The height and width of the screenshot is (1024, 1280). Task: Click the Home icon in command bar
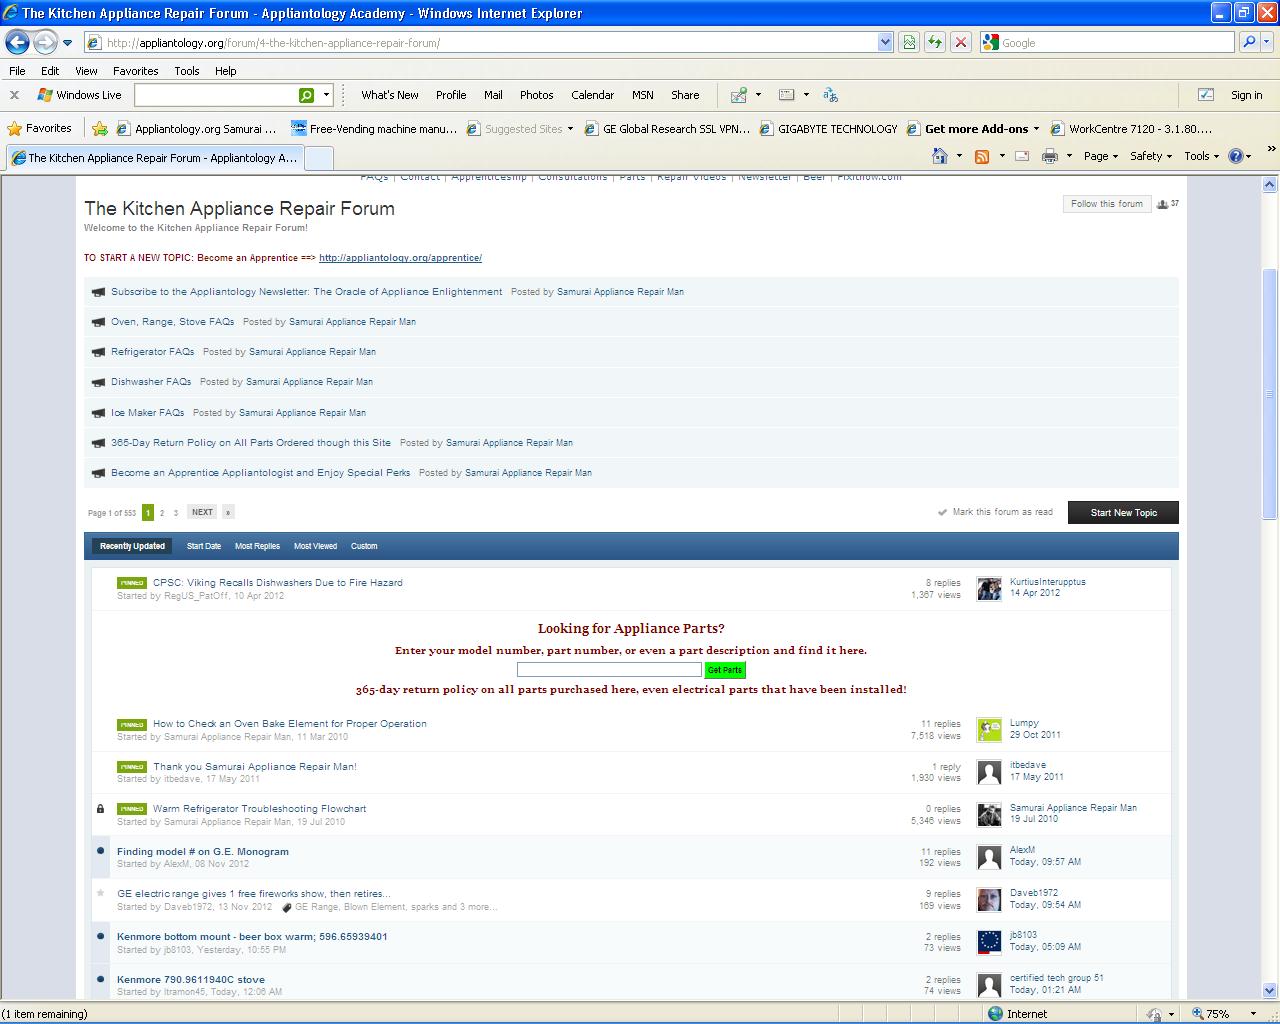coord(940,156)
